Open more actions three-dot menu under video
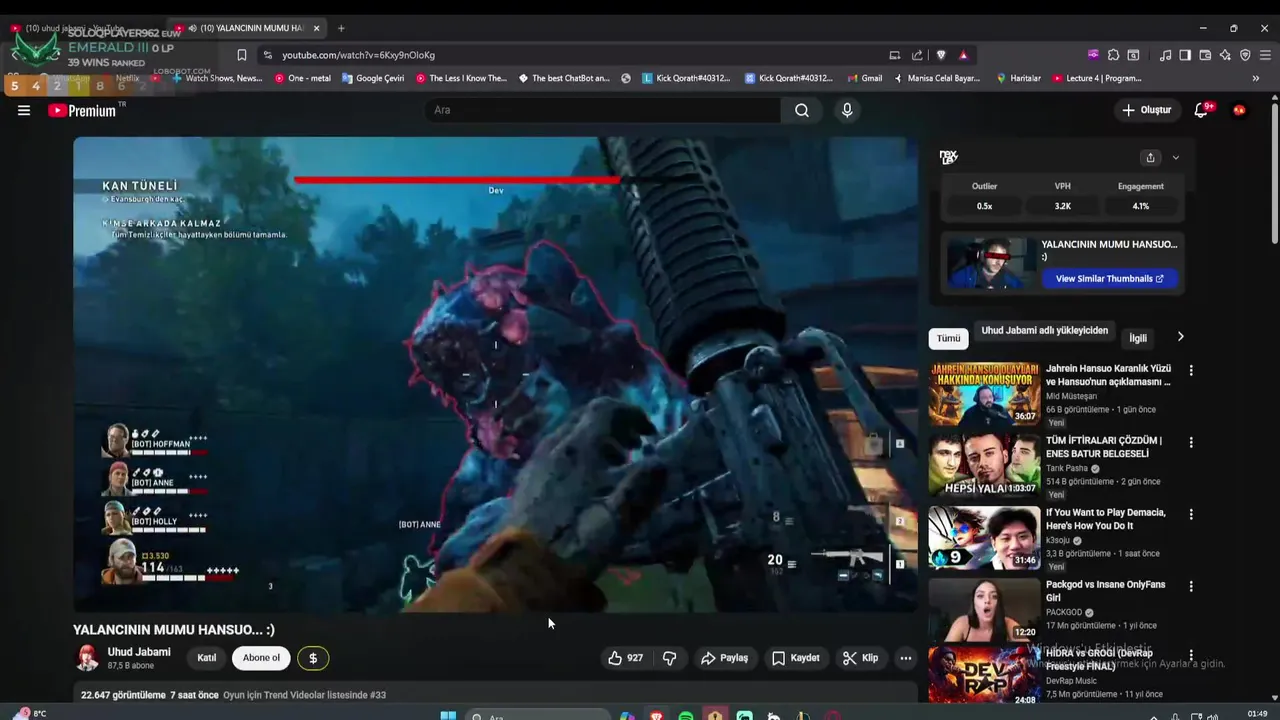The image size is (1280, 720). pos(905,658)
